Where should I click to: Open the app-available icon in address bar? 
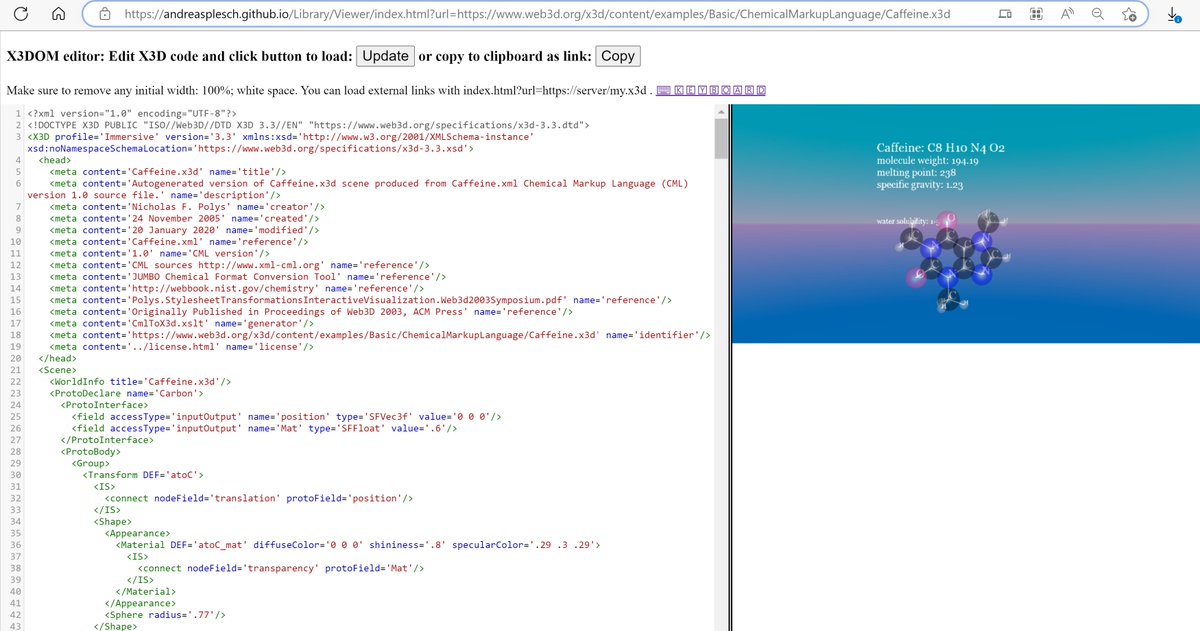(1007, 15)
